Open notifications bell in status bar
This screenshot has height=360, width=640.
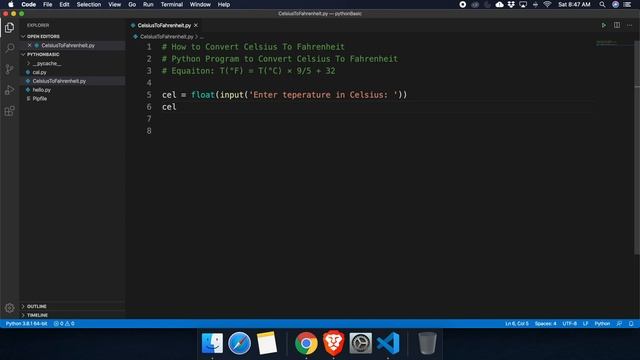tap(631, 323)
